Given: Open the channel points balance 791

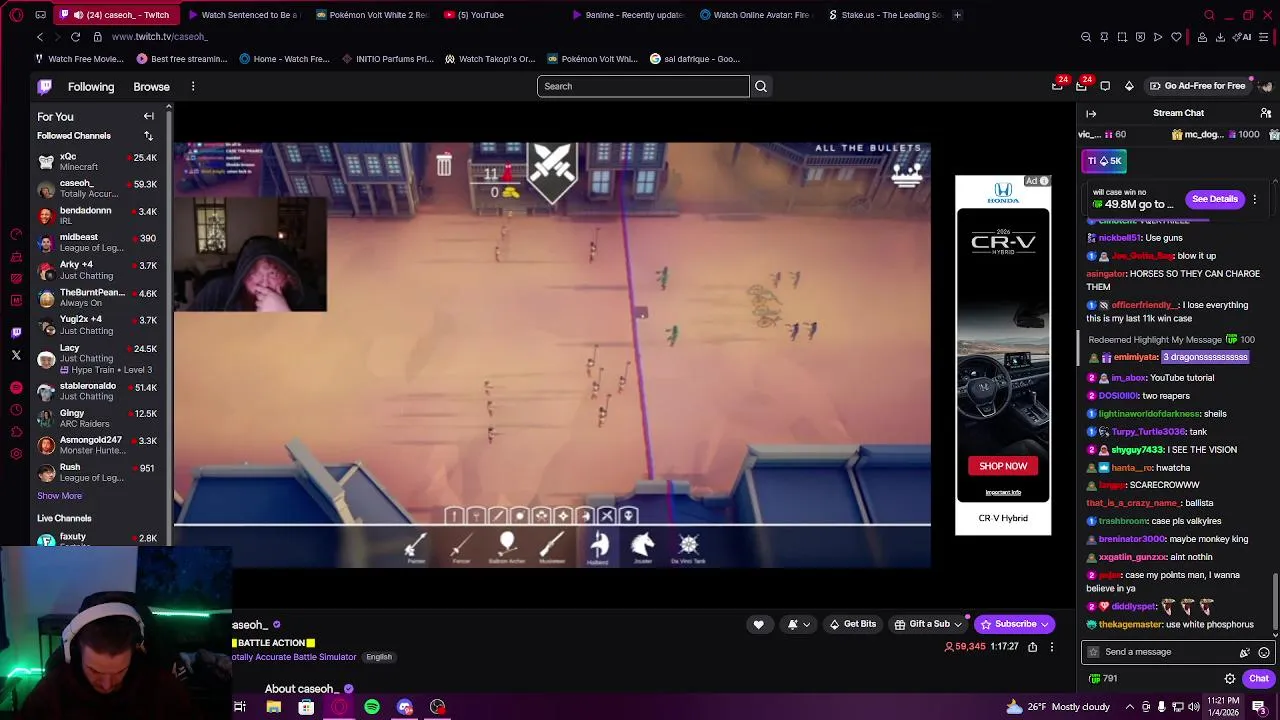Looking at the screenshot, I should (1102, 678).
